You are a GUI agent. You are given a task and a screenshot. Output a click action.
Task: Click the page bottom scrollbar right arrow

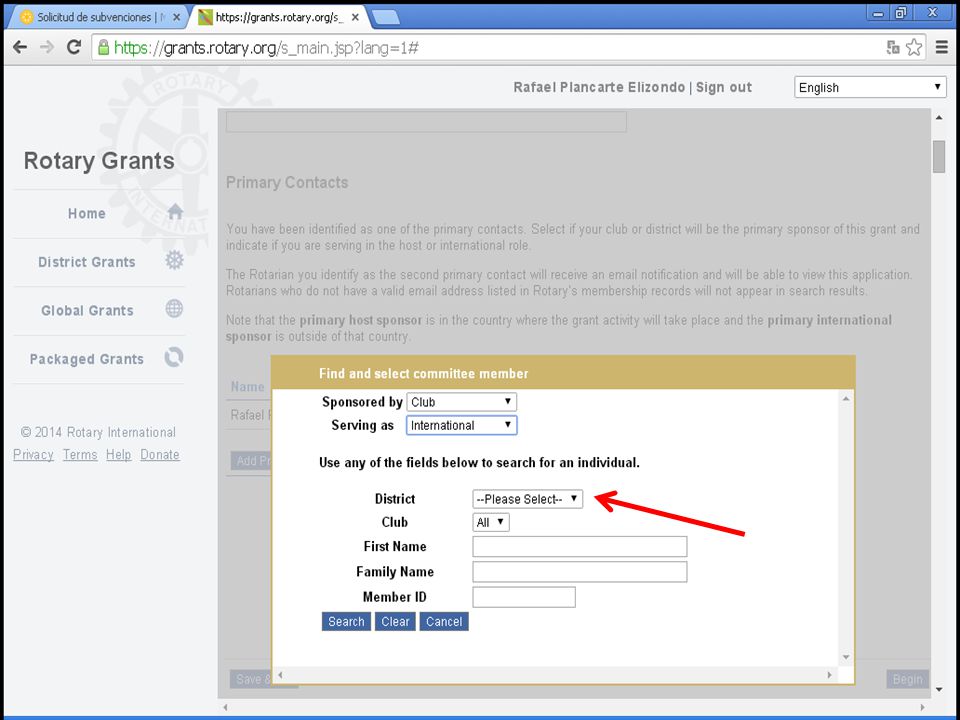coord(923,707)
